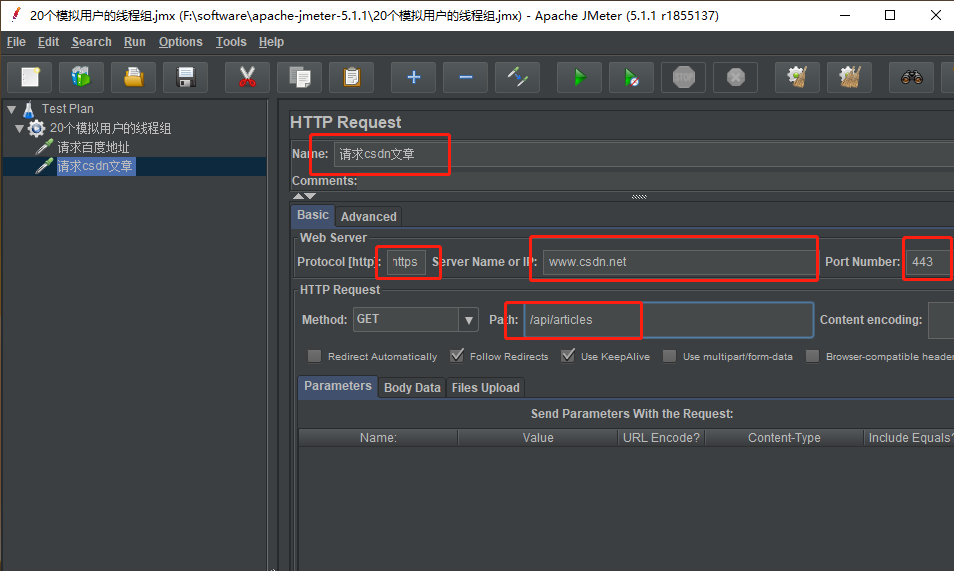This screenshot has height=571, width=954.
Task: Click the thread group gear icon
Action: point(37,128)
